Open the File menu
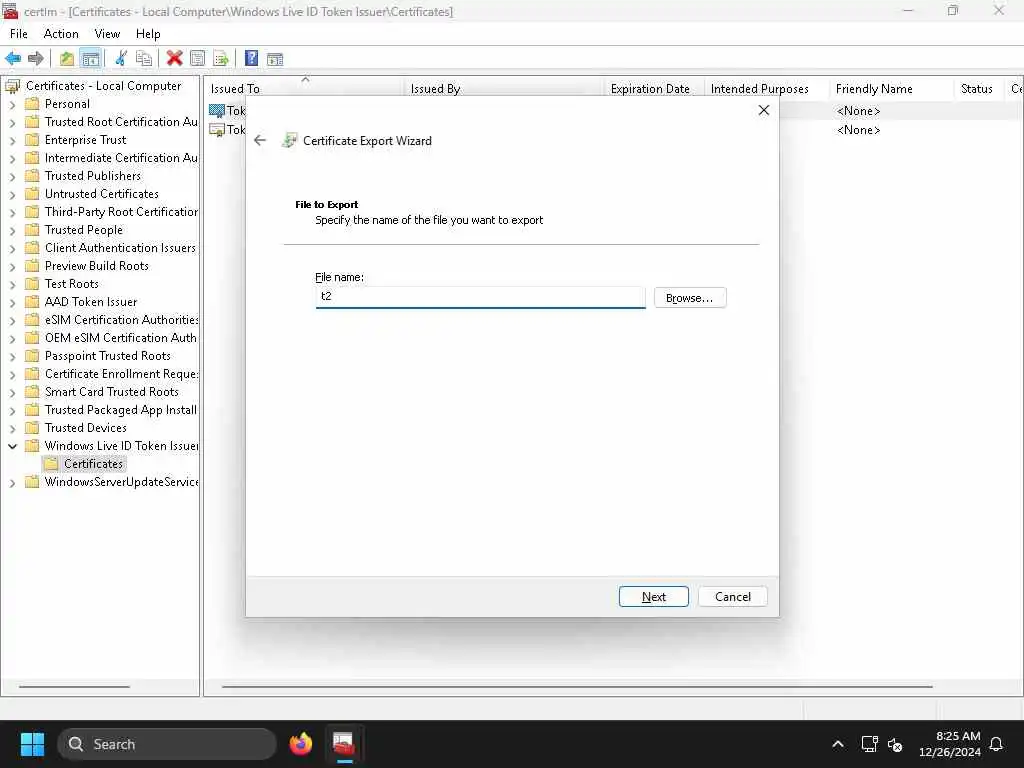This screenshot has height=768, width=1024. 18,34
